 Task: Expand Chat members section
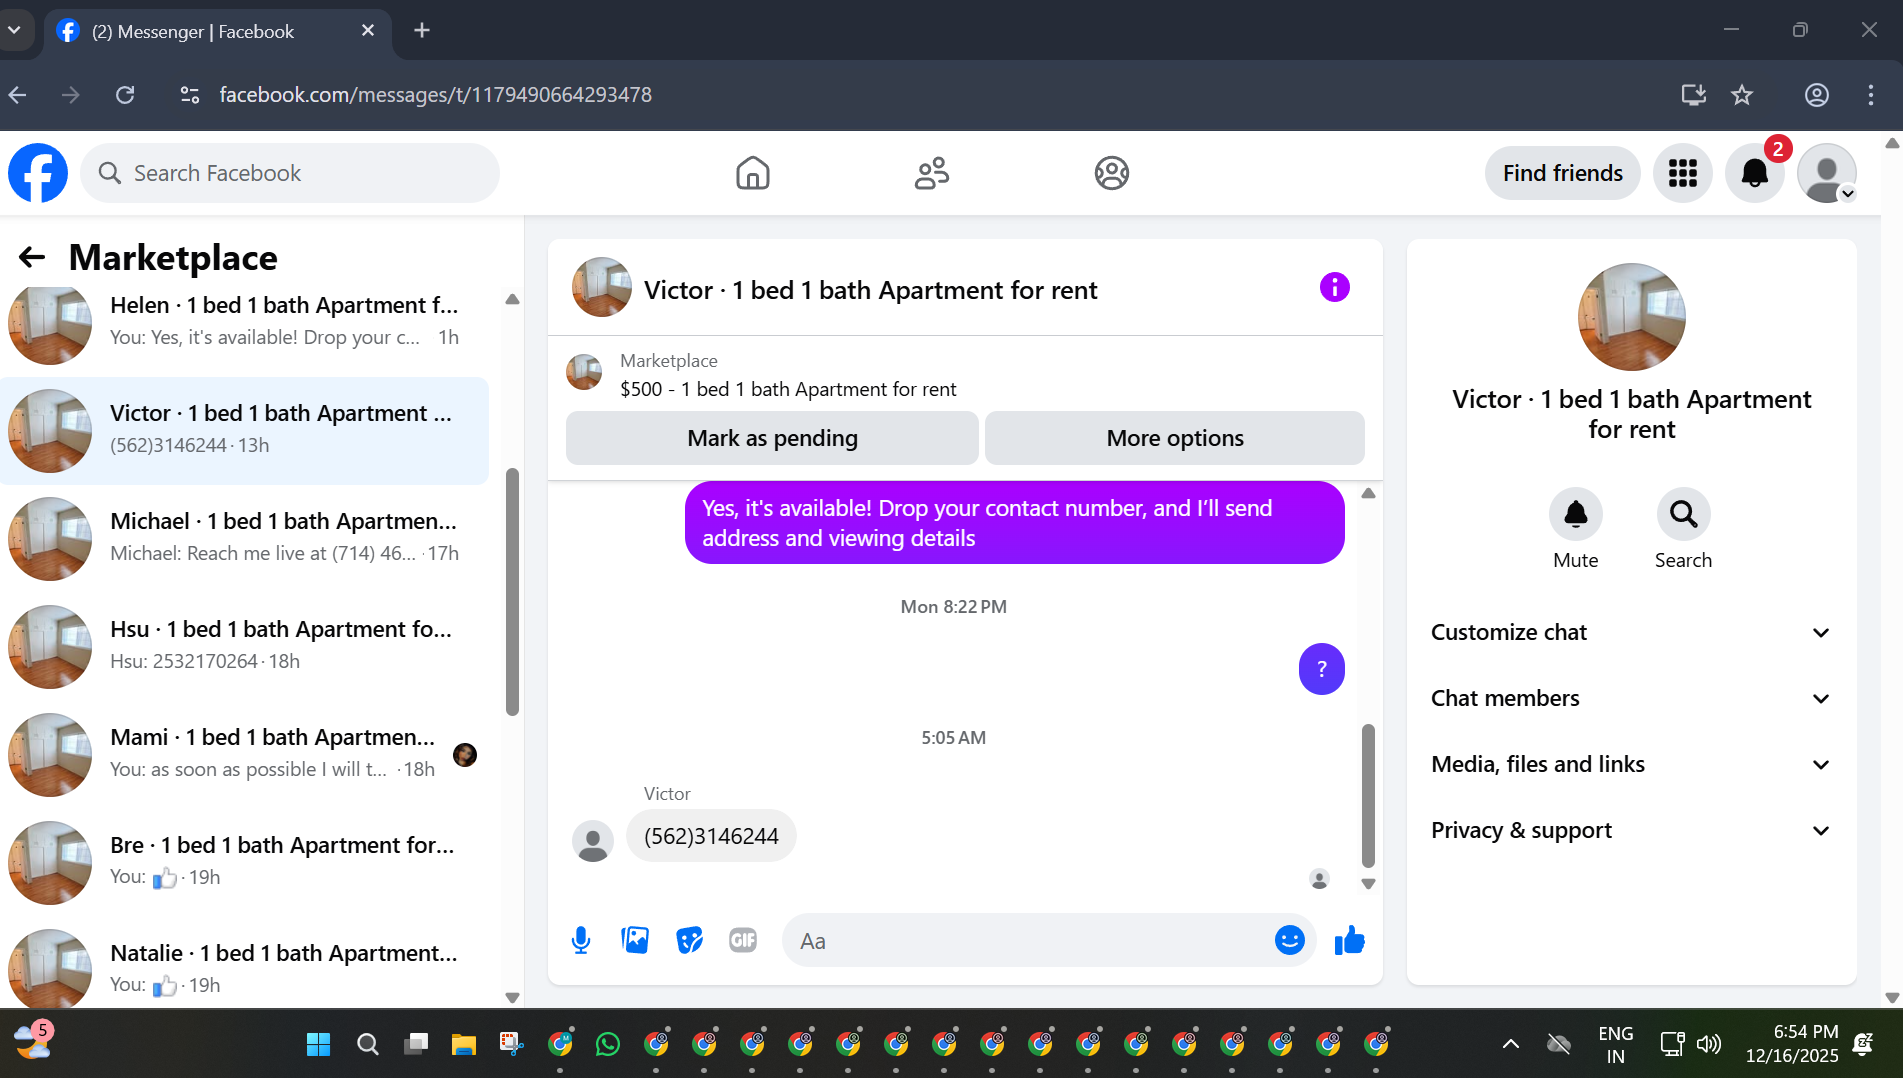[1631, 698]
